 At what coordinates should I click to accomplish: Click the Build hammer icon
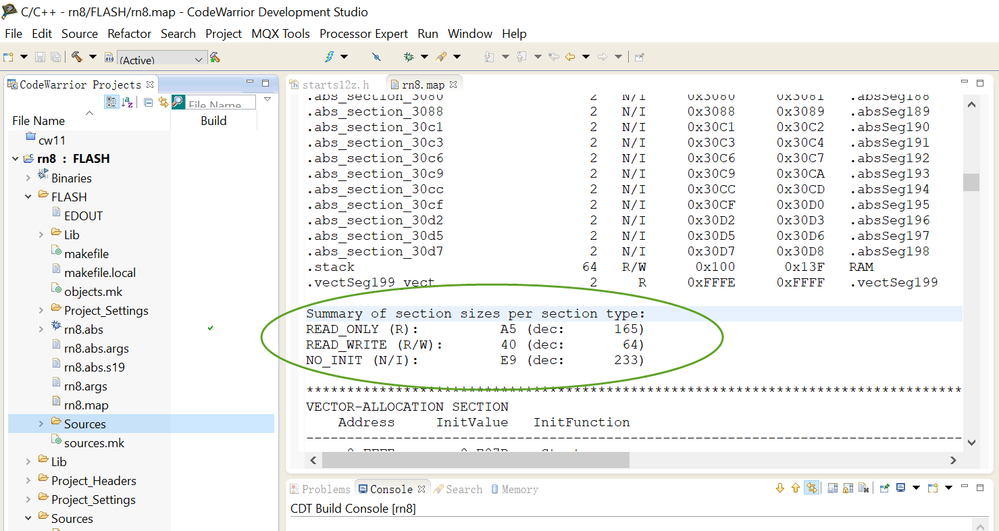(x=76, y=57)
